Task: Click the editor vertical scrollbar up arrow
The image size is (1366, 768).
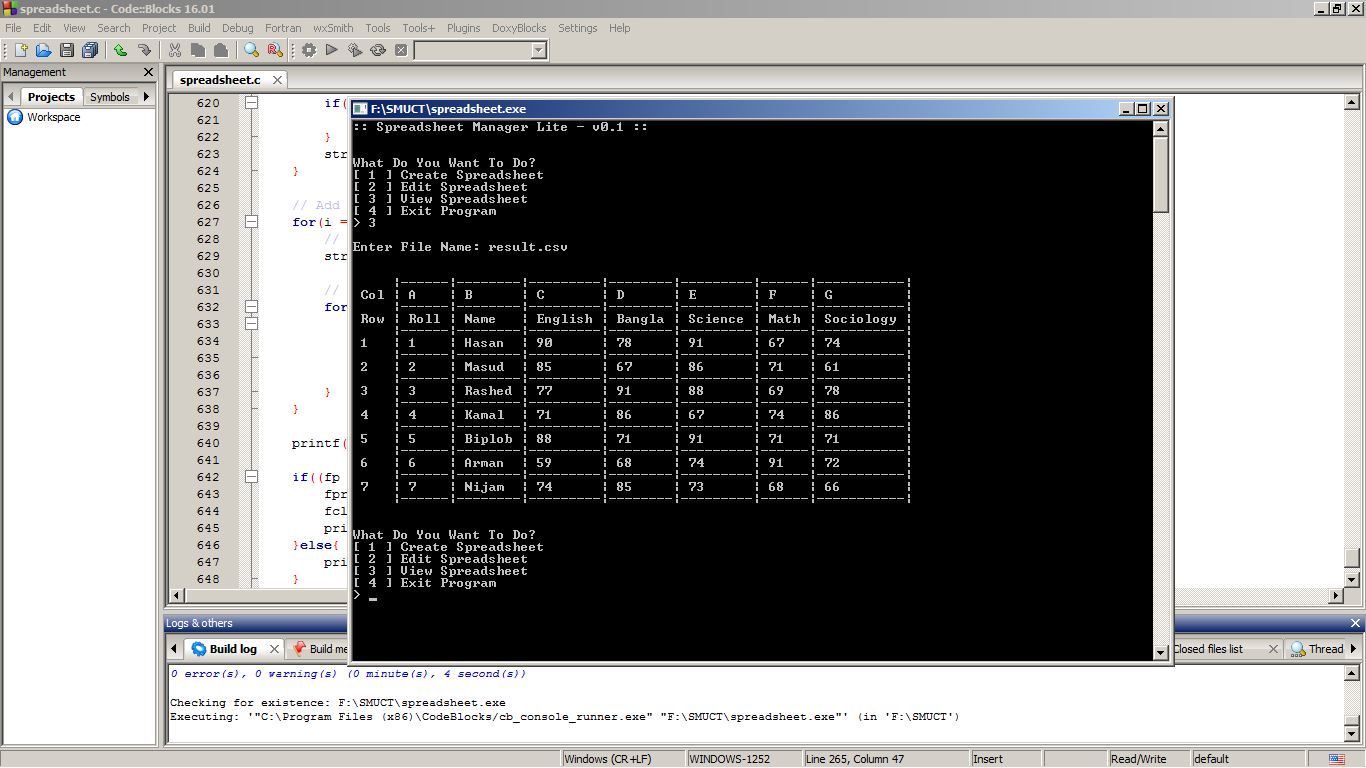Action: (x=1352, y=103)
